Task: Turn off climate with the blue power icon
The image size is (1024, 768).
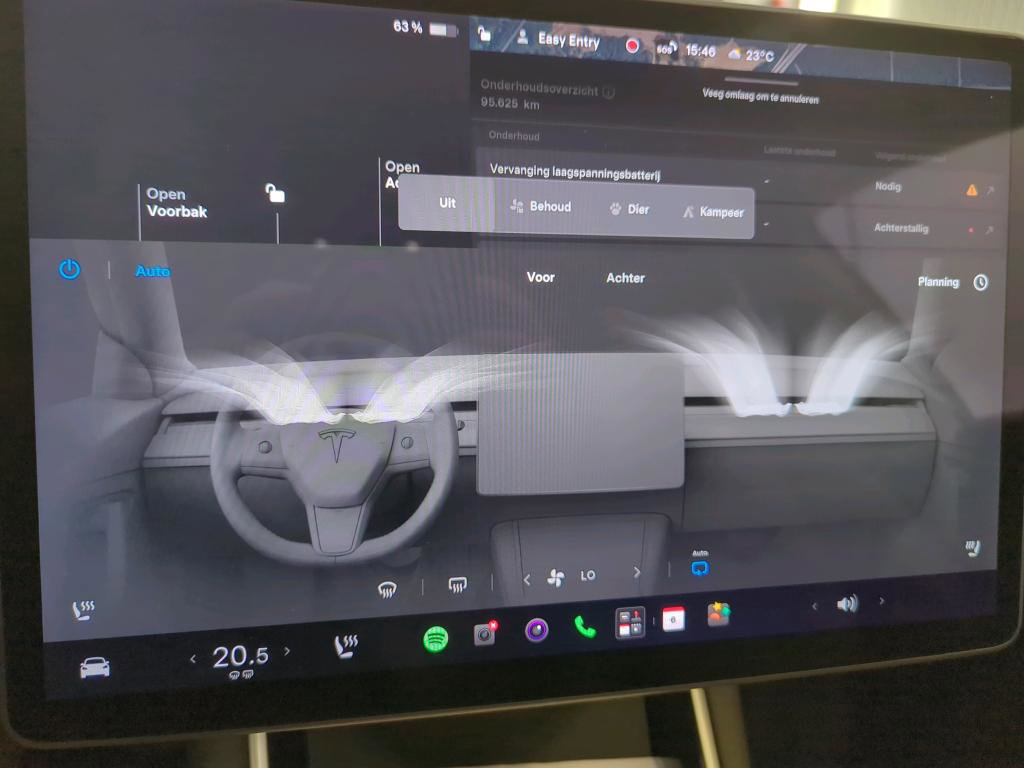Action: pyautogui.click(x=70, y=269)
